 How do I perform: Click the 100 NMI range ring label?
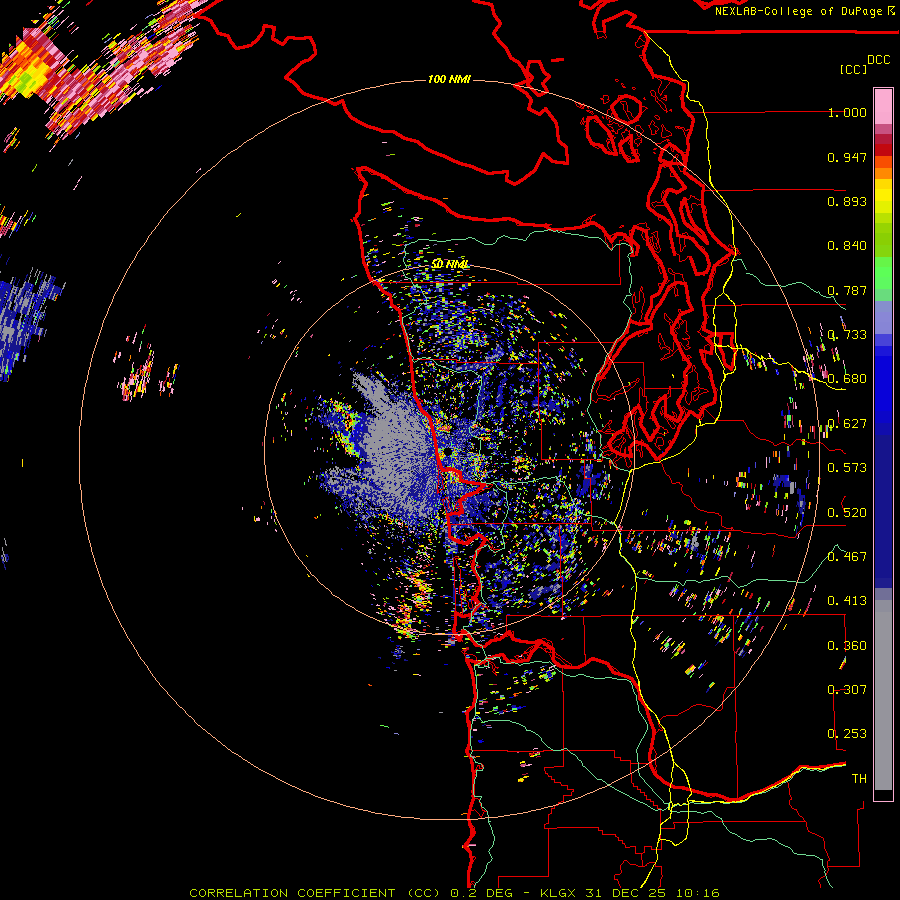pos(449,79)
